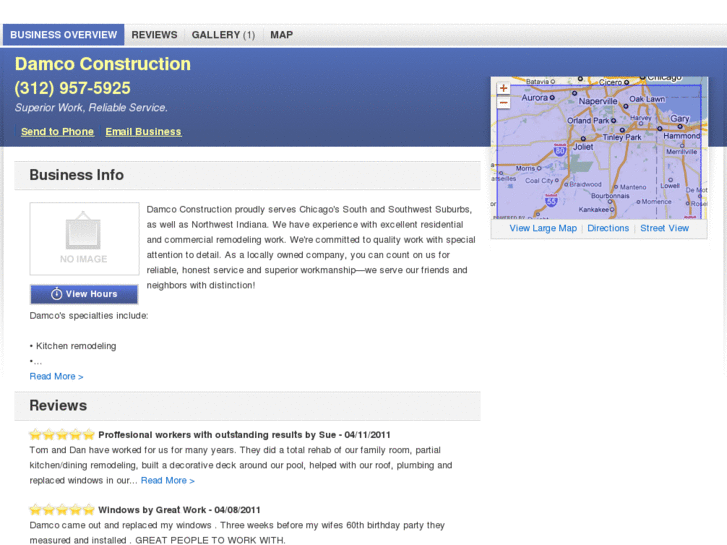Click the five-star rating on Sue's review
The width and height of the screenshot is (727, 545).
[62, 435]
